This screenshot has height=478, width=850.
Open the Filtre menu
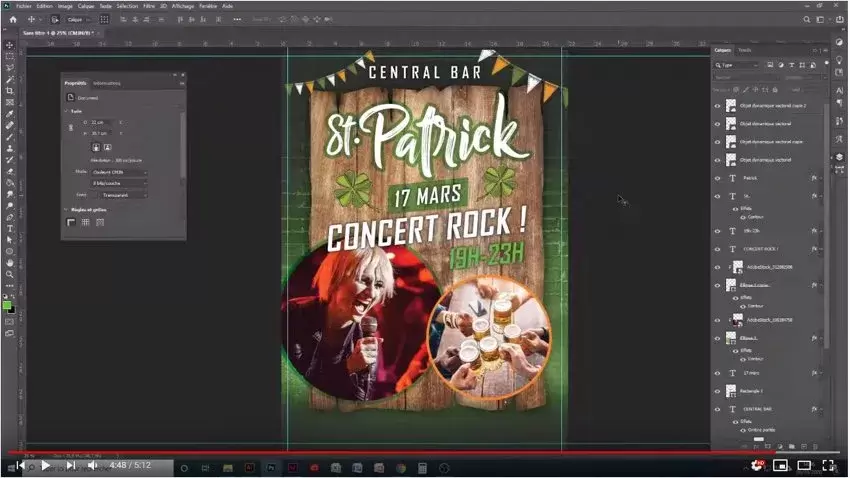[149, 6]
